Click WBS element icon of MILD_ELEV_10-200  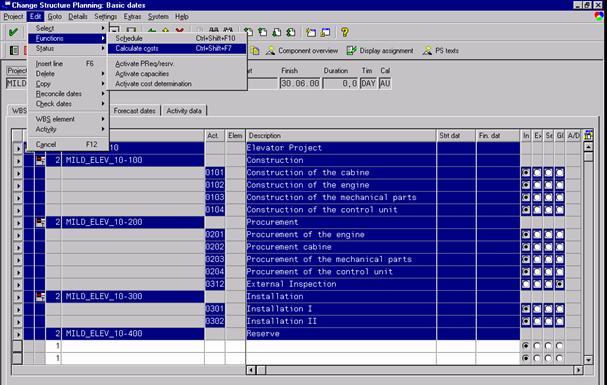(40, 222)
